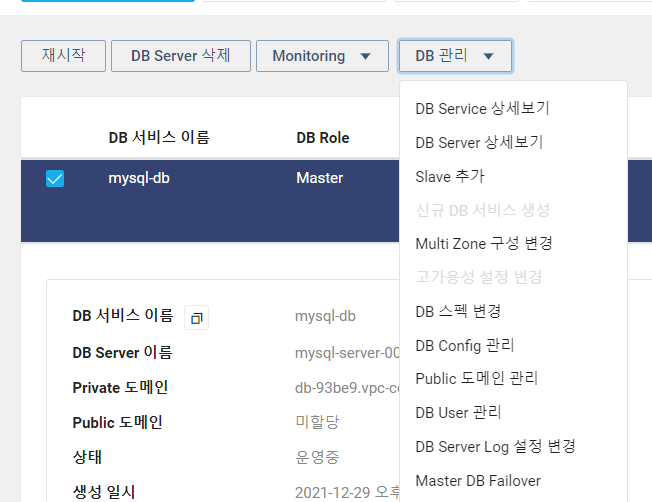Click the DB Server 삭제 button
Image resolution: width=652 pixels, height=502 pixels.
(181, 56)
